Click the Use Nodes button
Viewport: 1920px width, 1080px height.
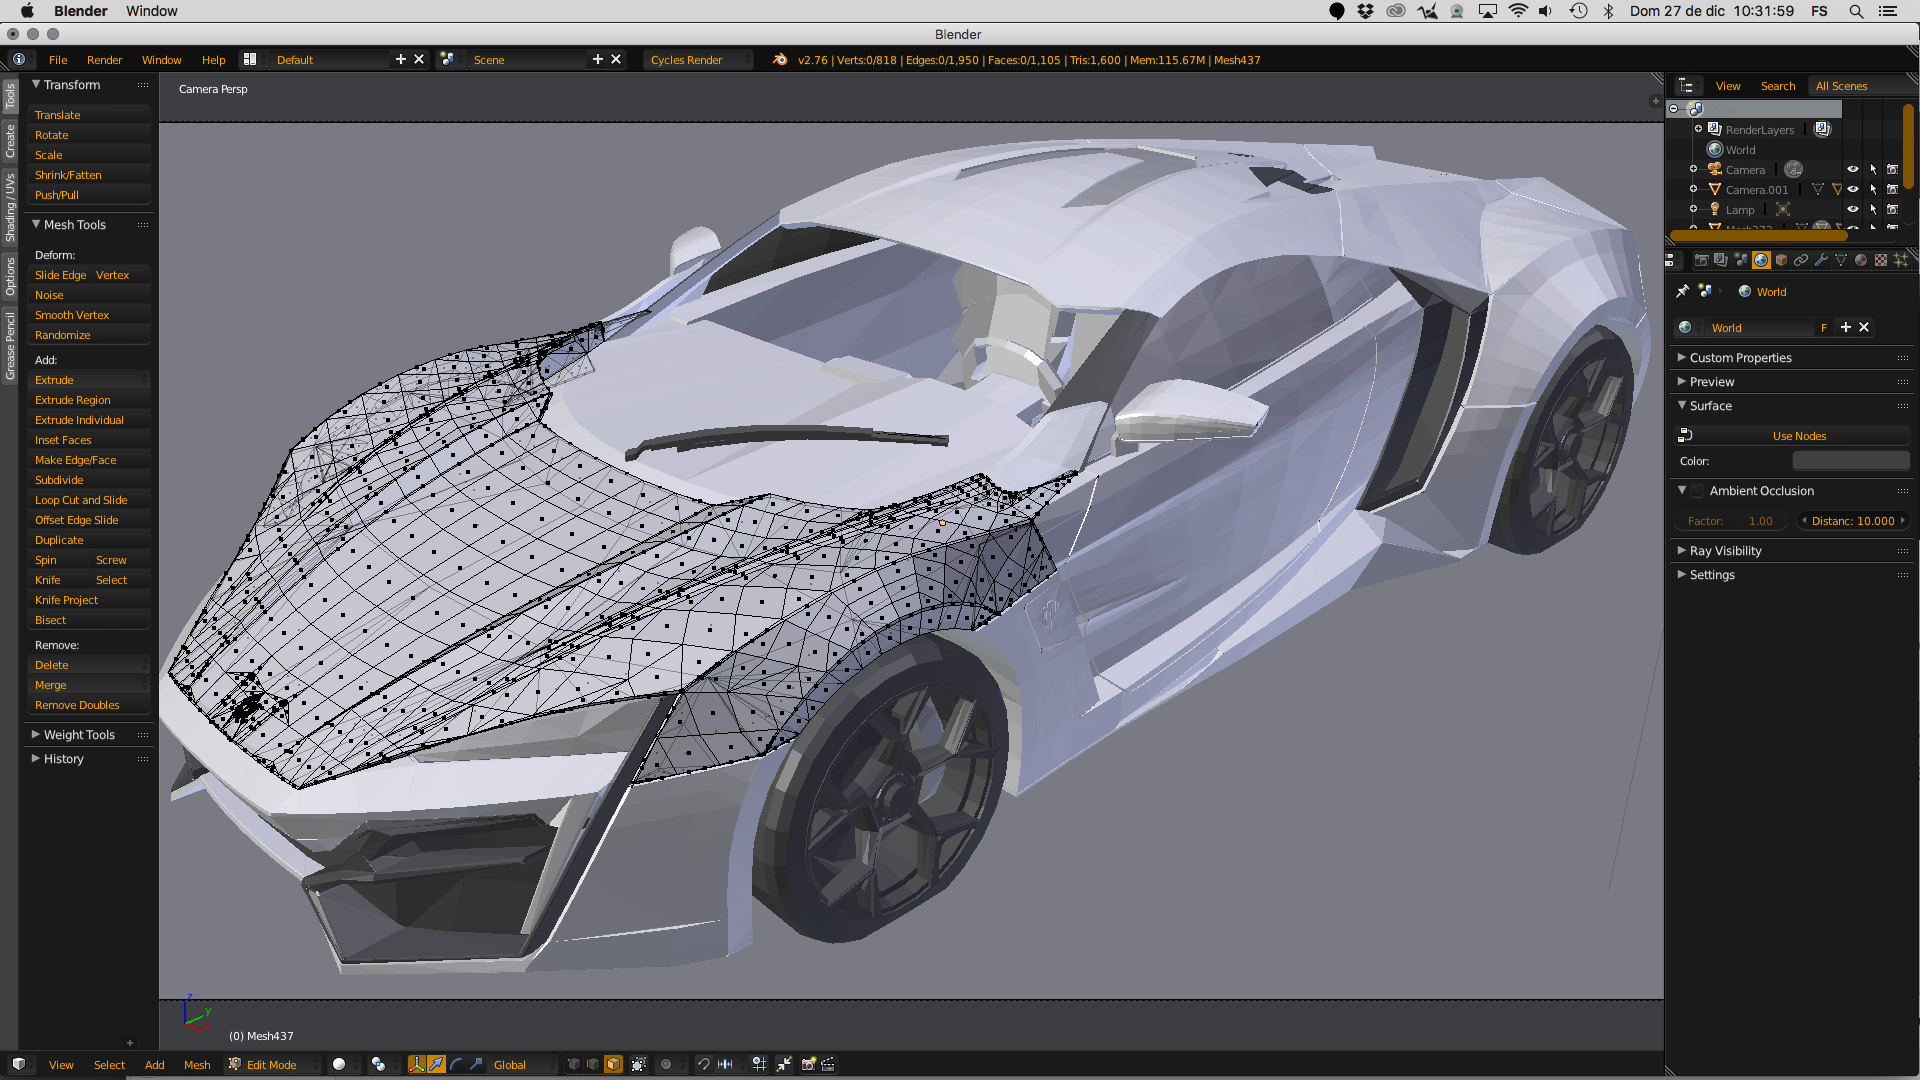(1798, 436)
